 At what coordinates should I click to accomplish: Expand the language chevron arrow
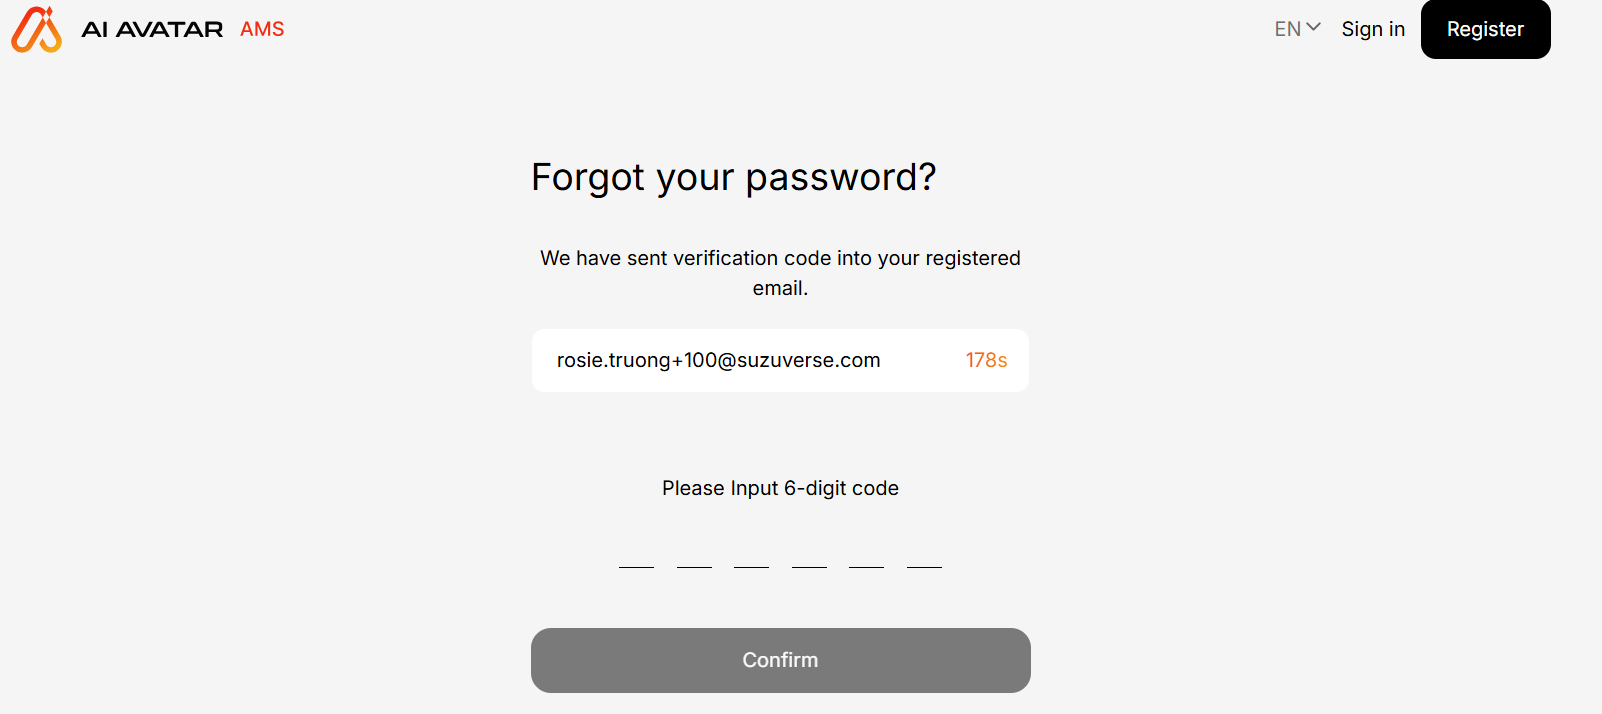[x=1314, y=28]
